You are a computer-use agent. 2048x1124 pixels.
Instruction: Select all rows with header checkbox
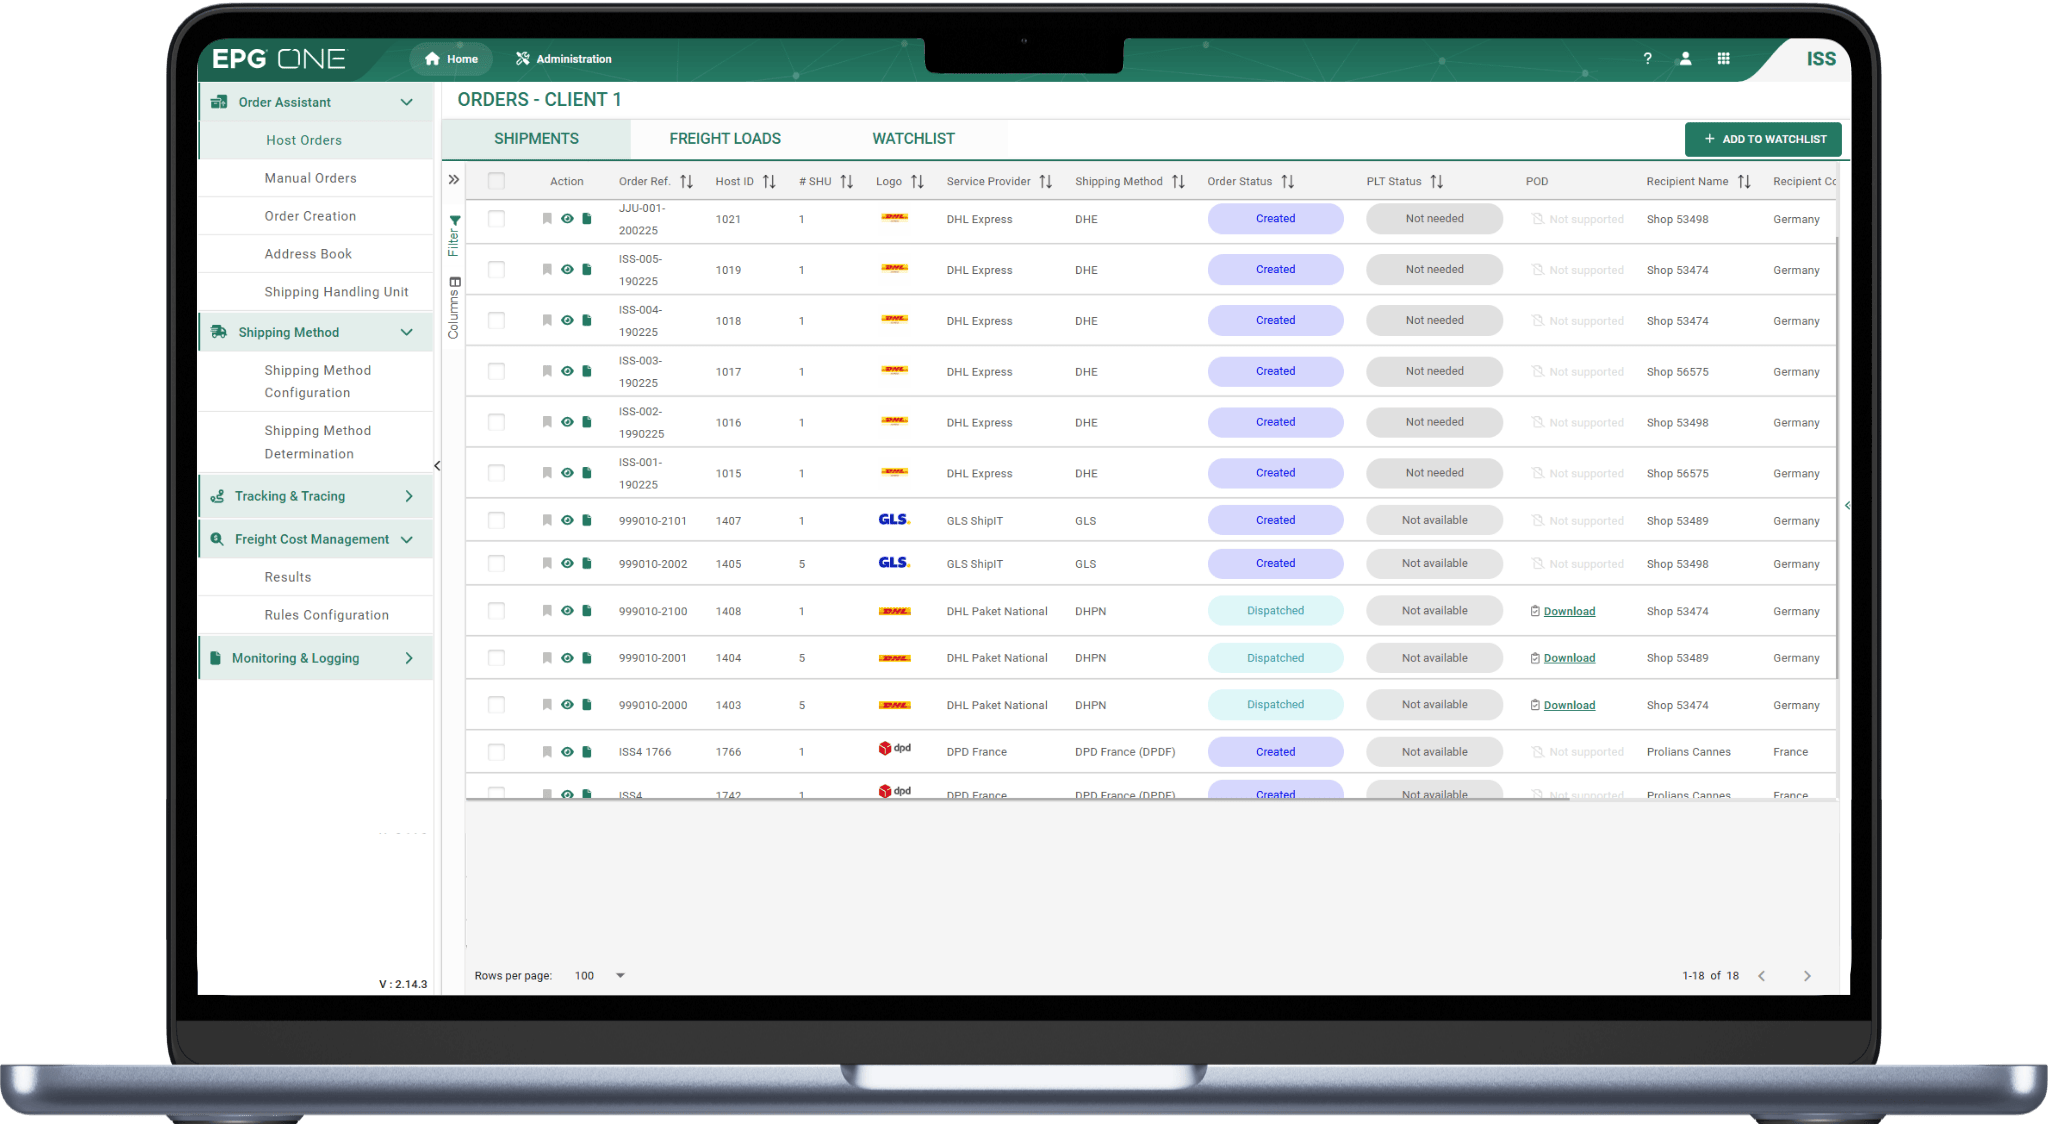(x=496, y=181)
